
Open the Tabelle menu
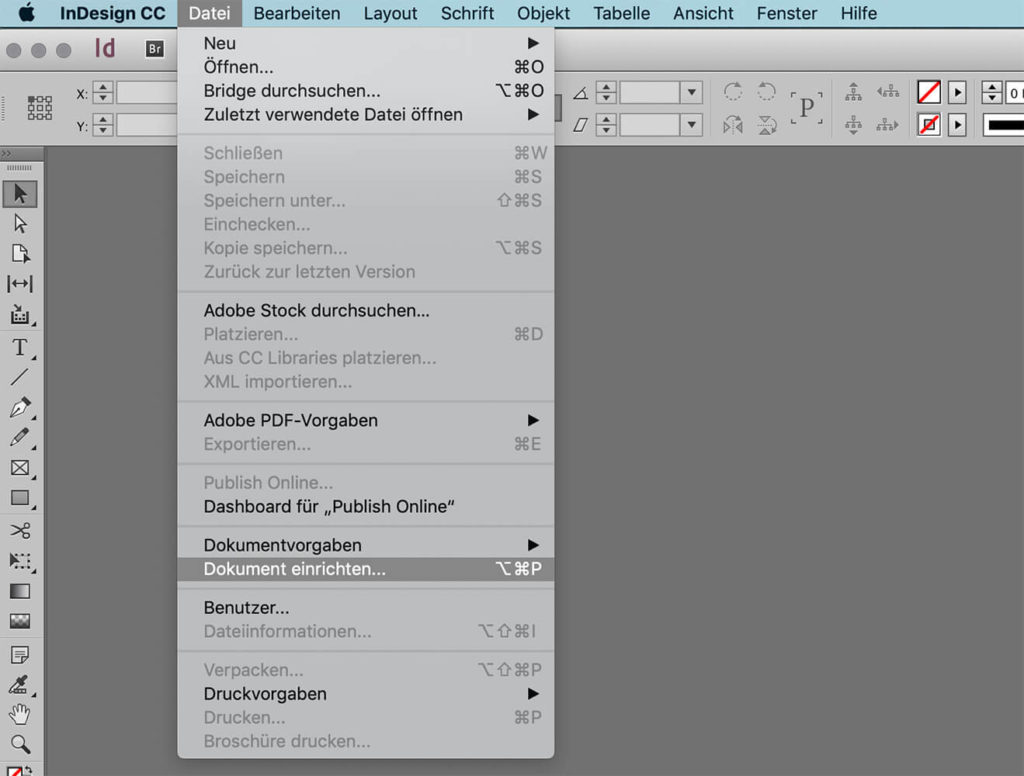(x=622, y=13)
